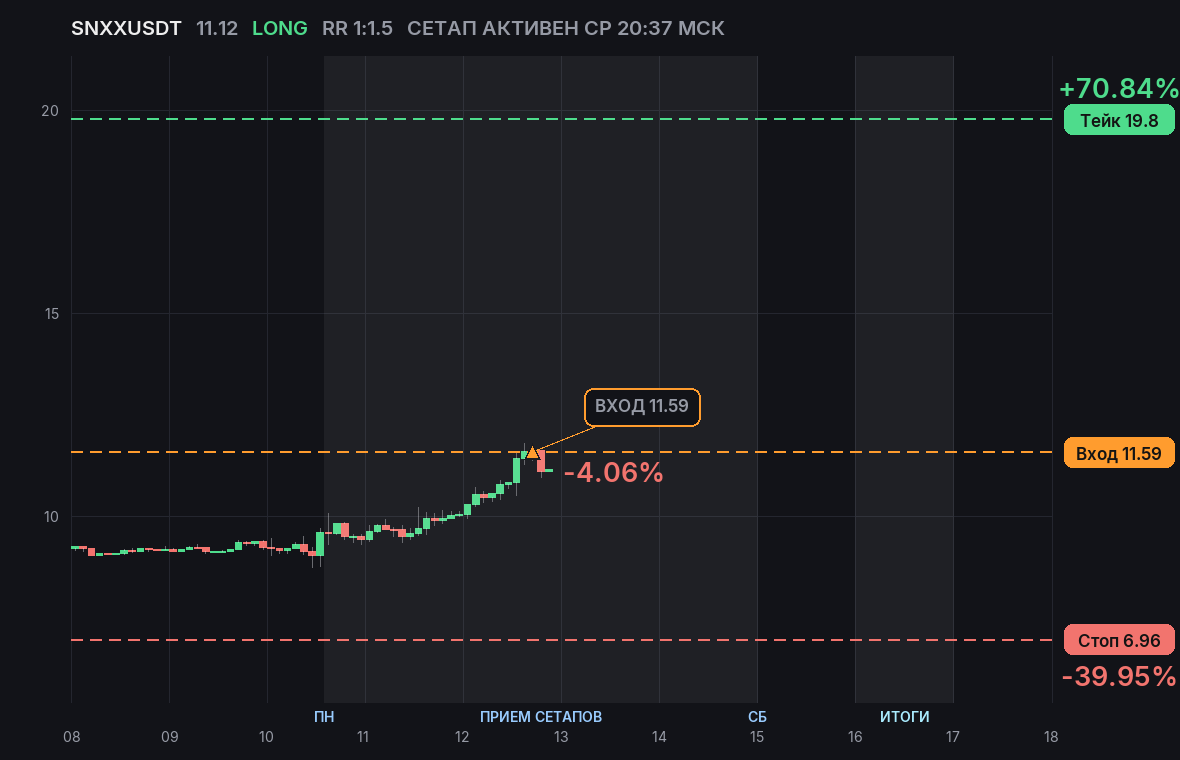Click the SNXXUSDT ticker title
The width and height of the screenshot is (1180, 760).
(x=126, y=29)
